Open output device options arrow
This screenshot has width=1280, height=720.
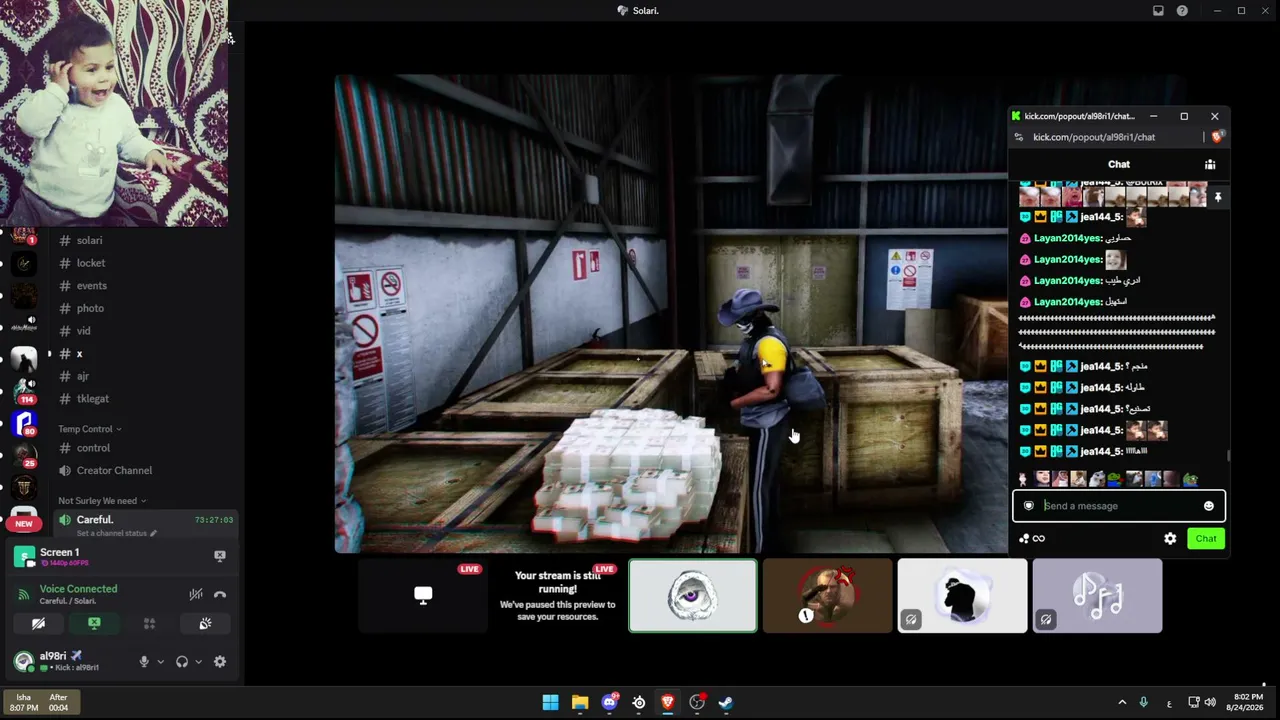tap(198, 661)
